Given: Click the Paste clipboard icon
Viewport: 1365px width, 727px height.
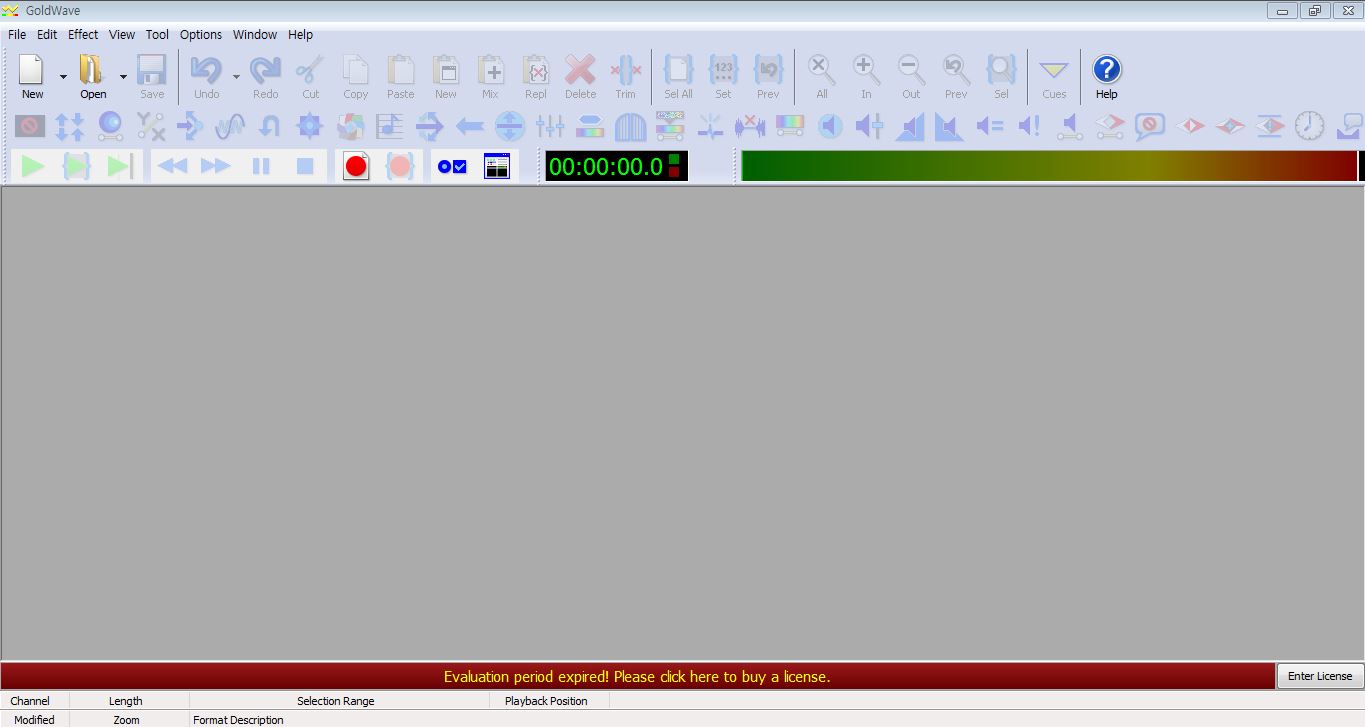Looking at the screenshot, I should (401, 76).
